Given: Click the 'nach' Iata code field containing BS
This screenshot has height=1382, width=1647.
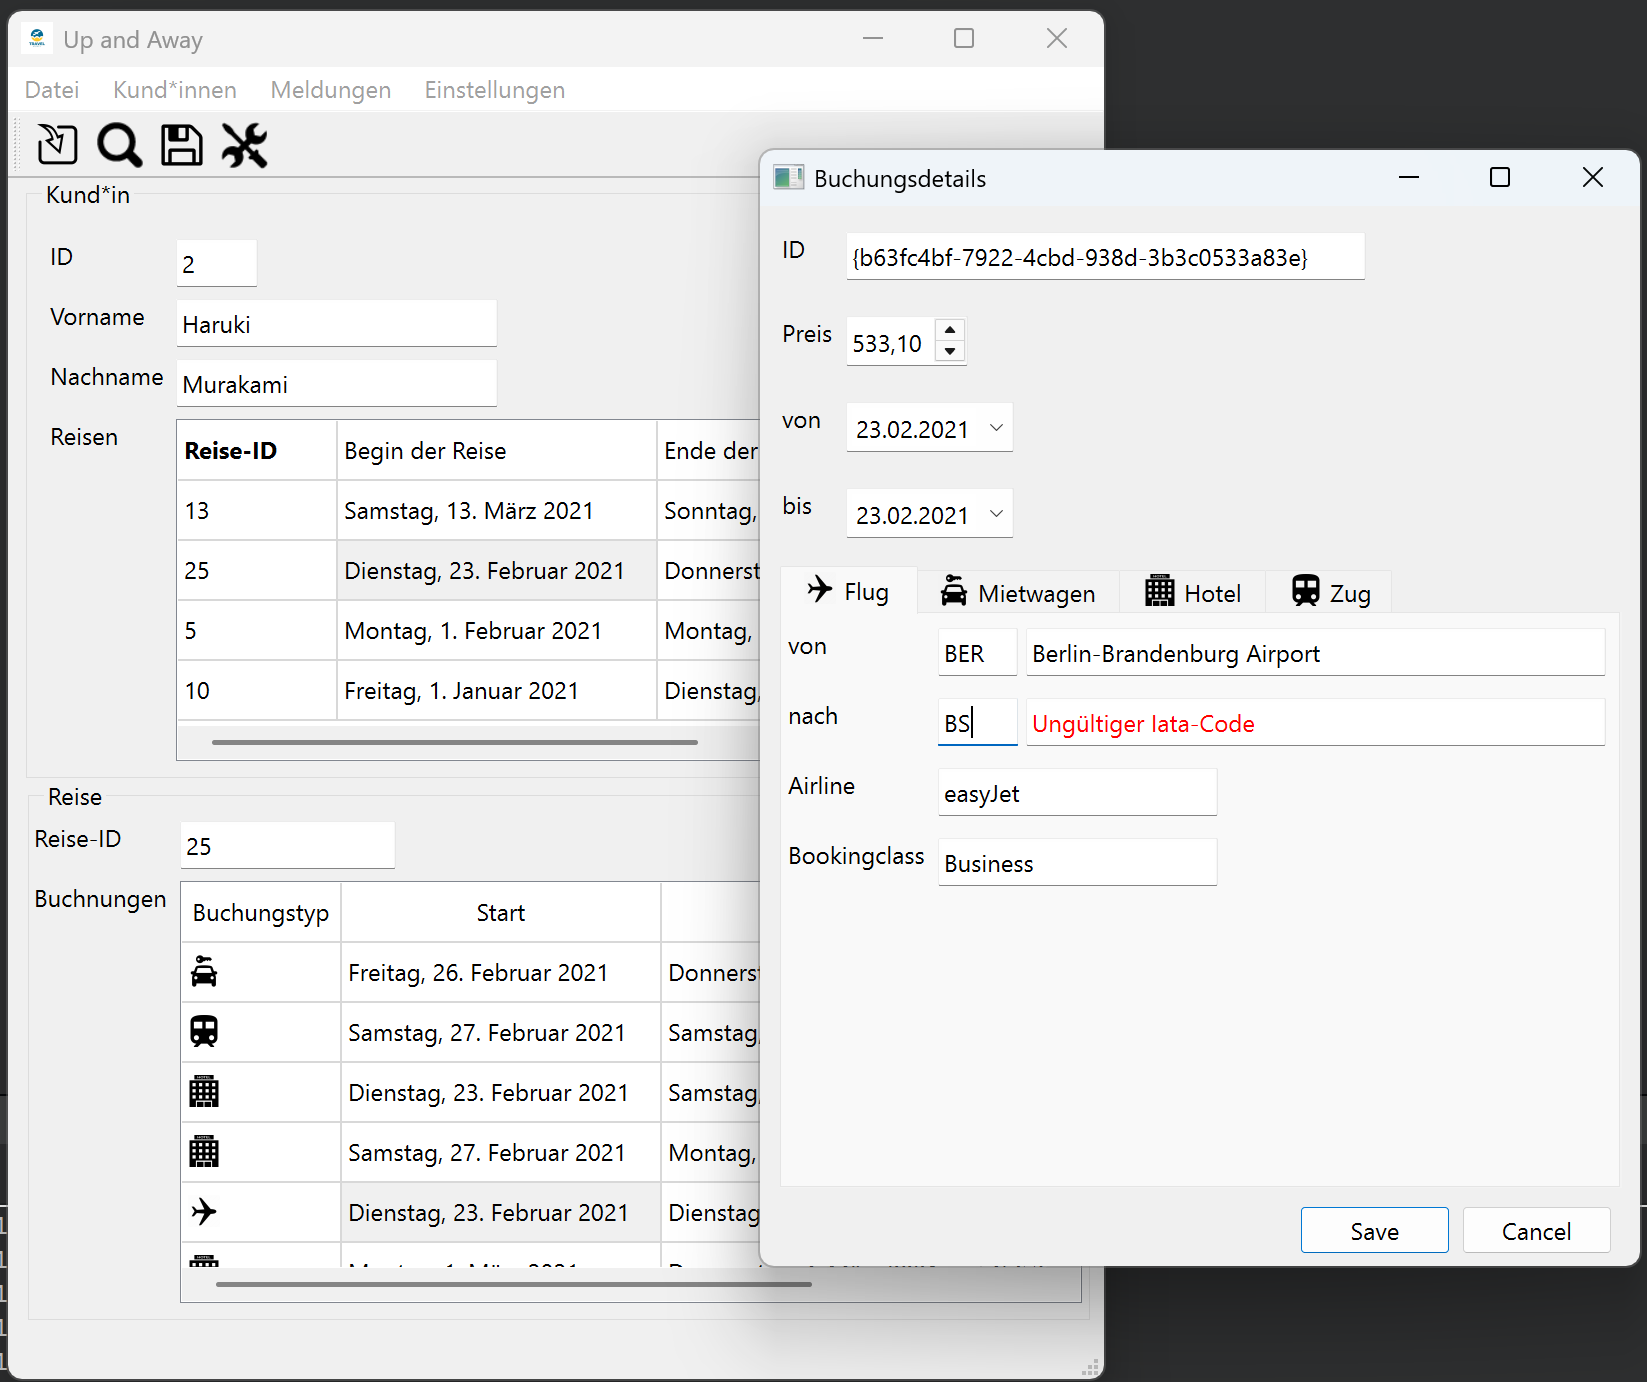Looking at the screenshot, I should point(977,722).
